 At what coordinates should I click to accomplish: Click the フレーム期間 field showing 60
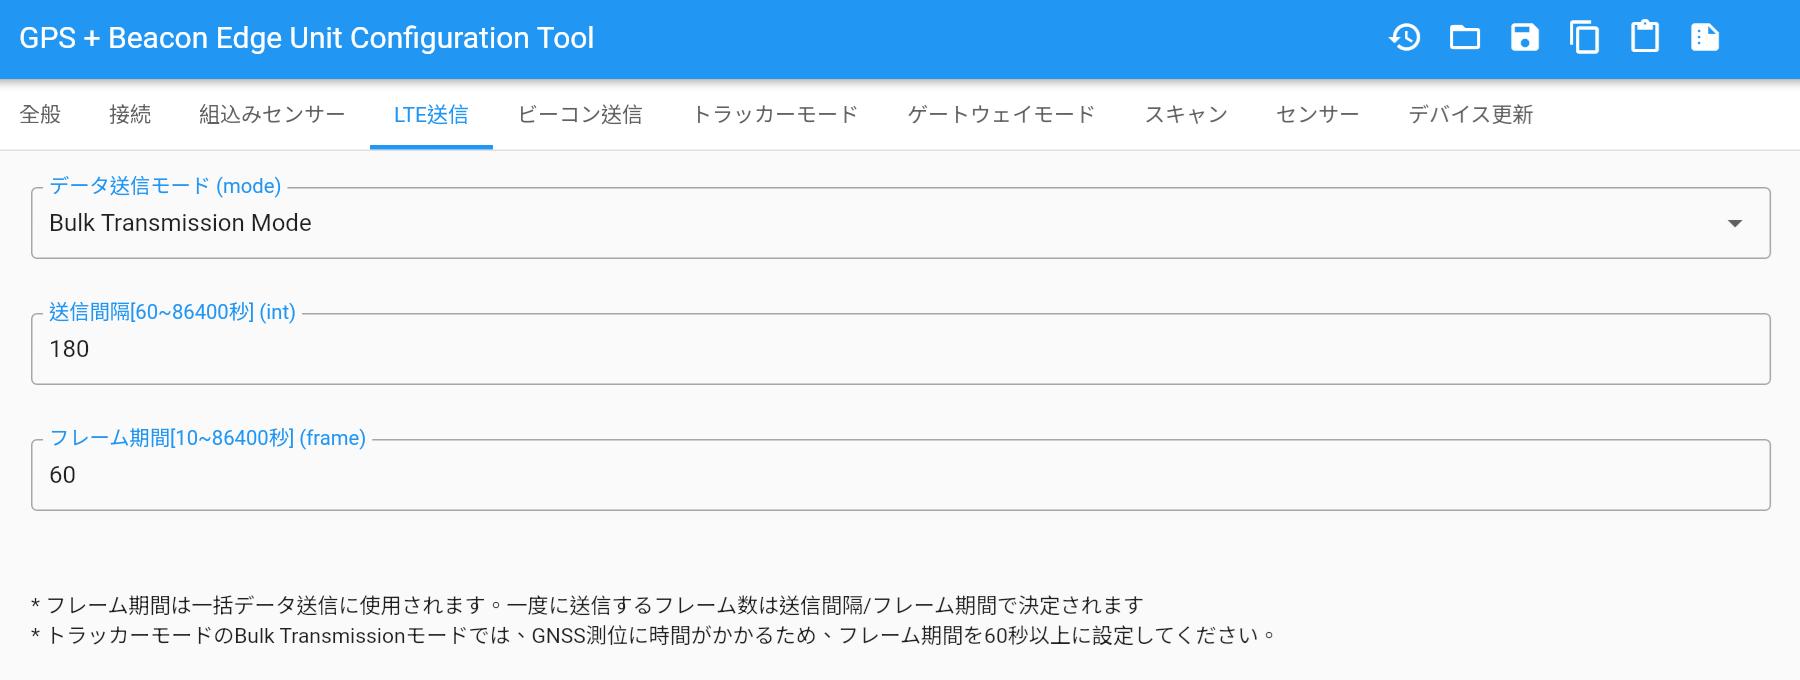point(901,475)
